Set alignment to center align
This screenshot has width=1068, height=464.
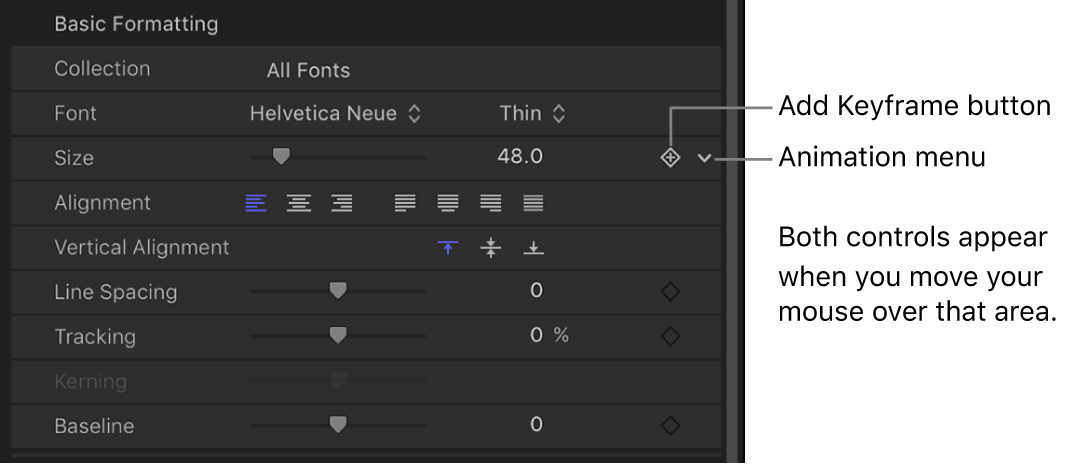pyautogui.click(x=298, y=203)
